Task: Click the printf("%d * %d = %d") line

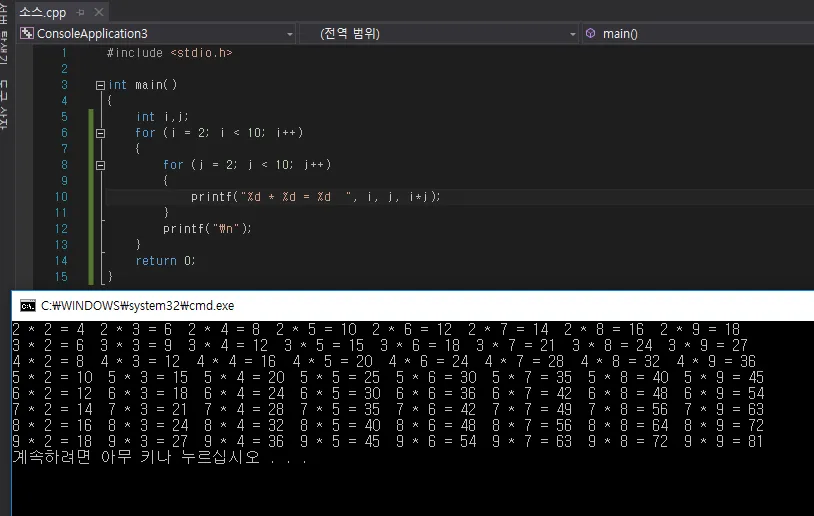Action: click(316, 197)
